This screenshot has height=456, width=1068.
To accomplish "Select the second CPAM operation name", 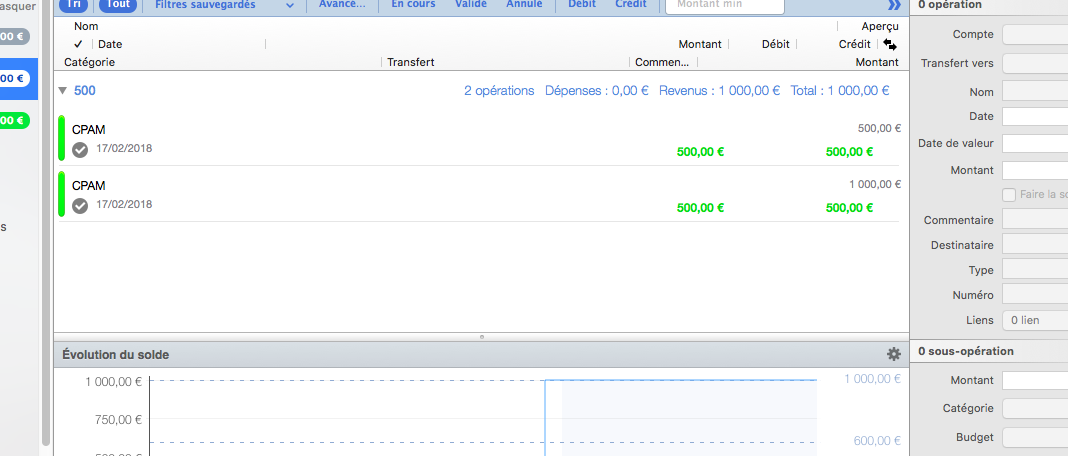I will click(89, 185).
